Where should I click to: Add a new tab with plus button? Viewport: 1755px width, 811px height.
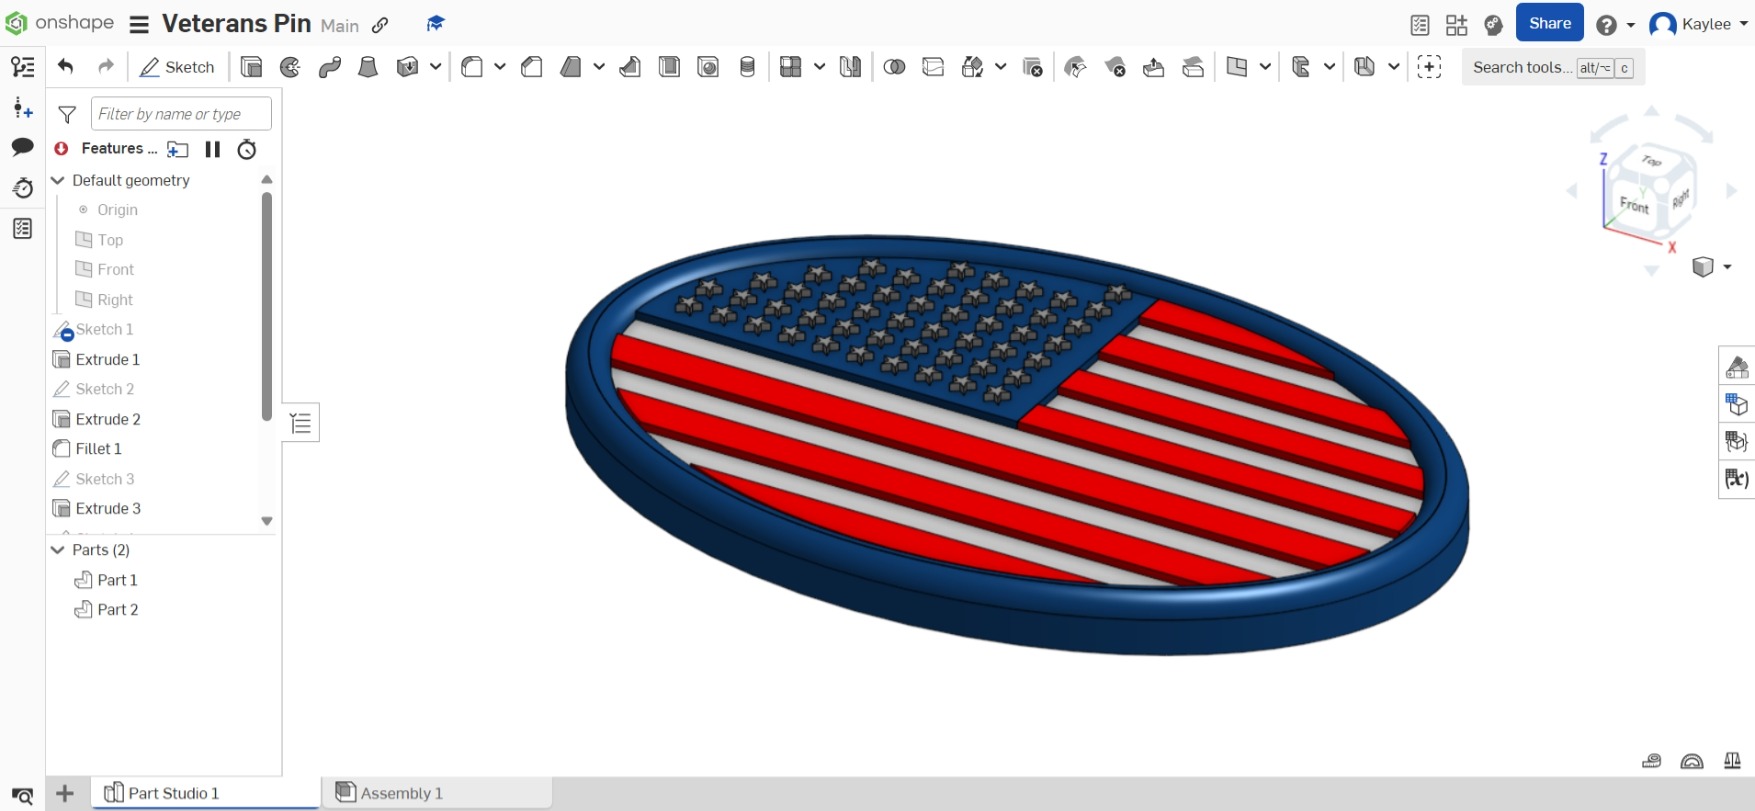pyautogui.click(x=65, y=794)
